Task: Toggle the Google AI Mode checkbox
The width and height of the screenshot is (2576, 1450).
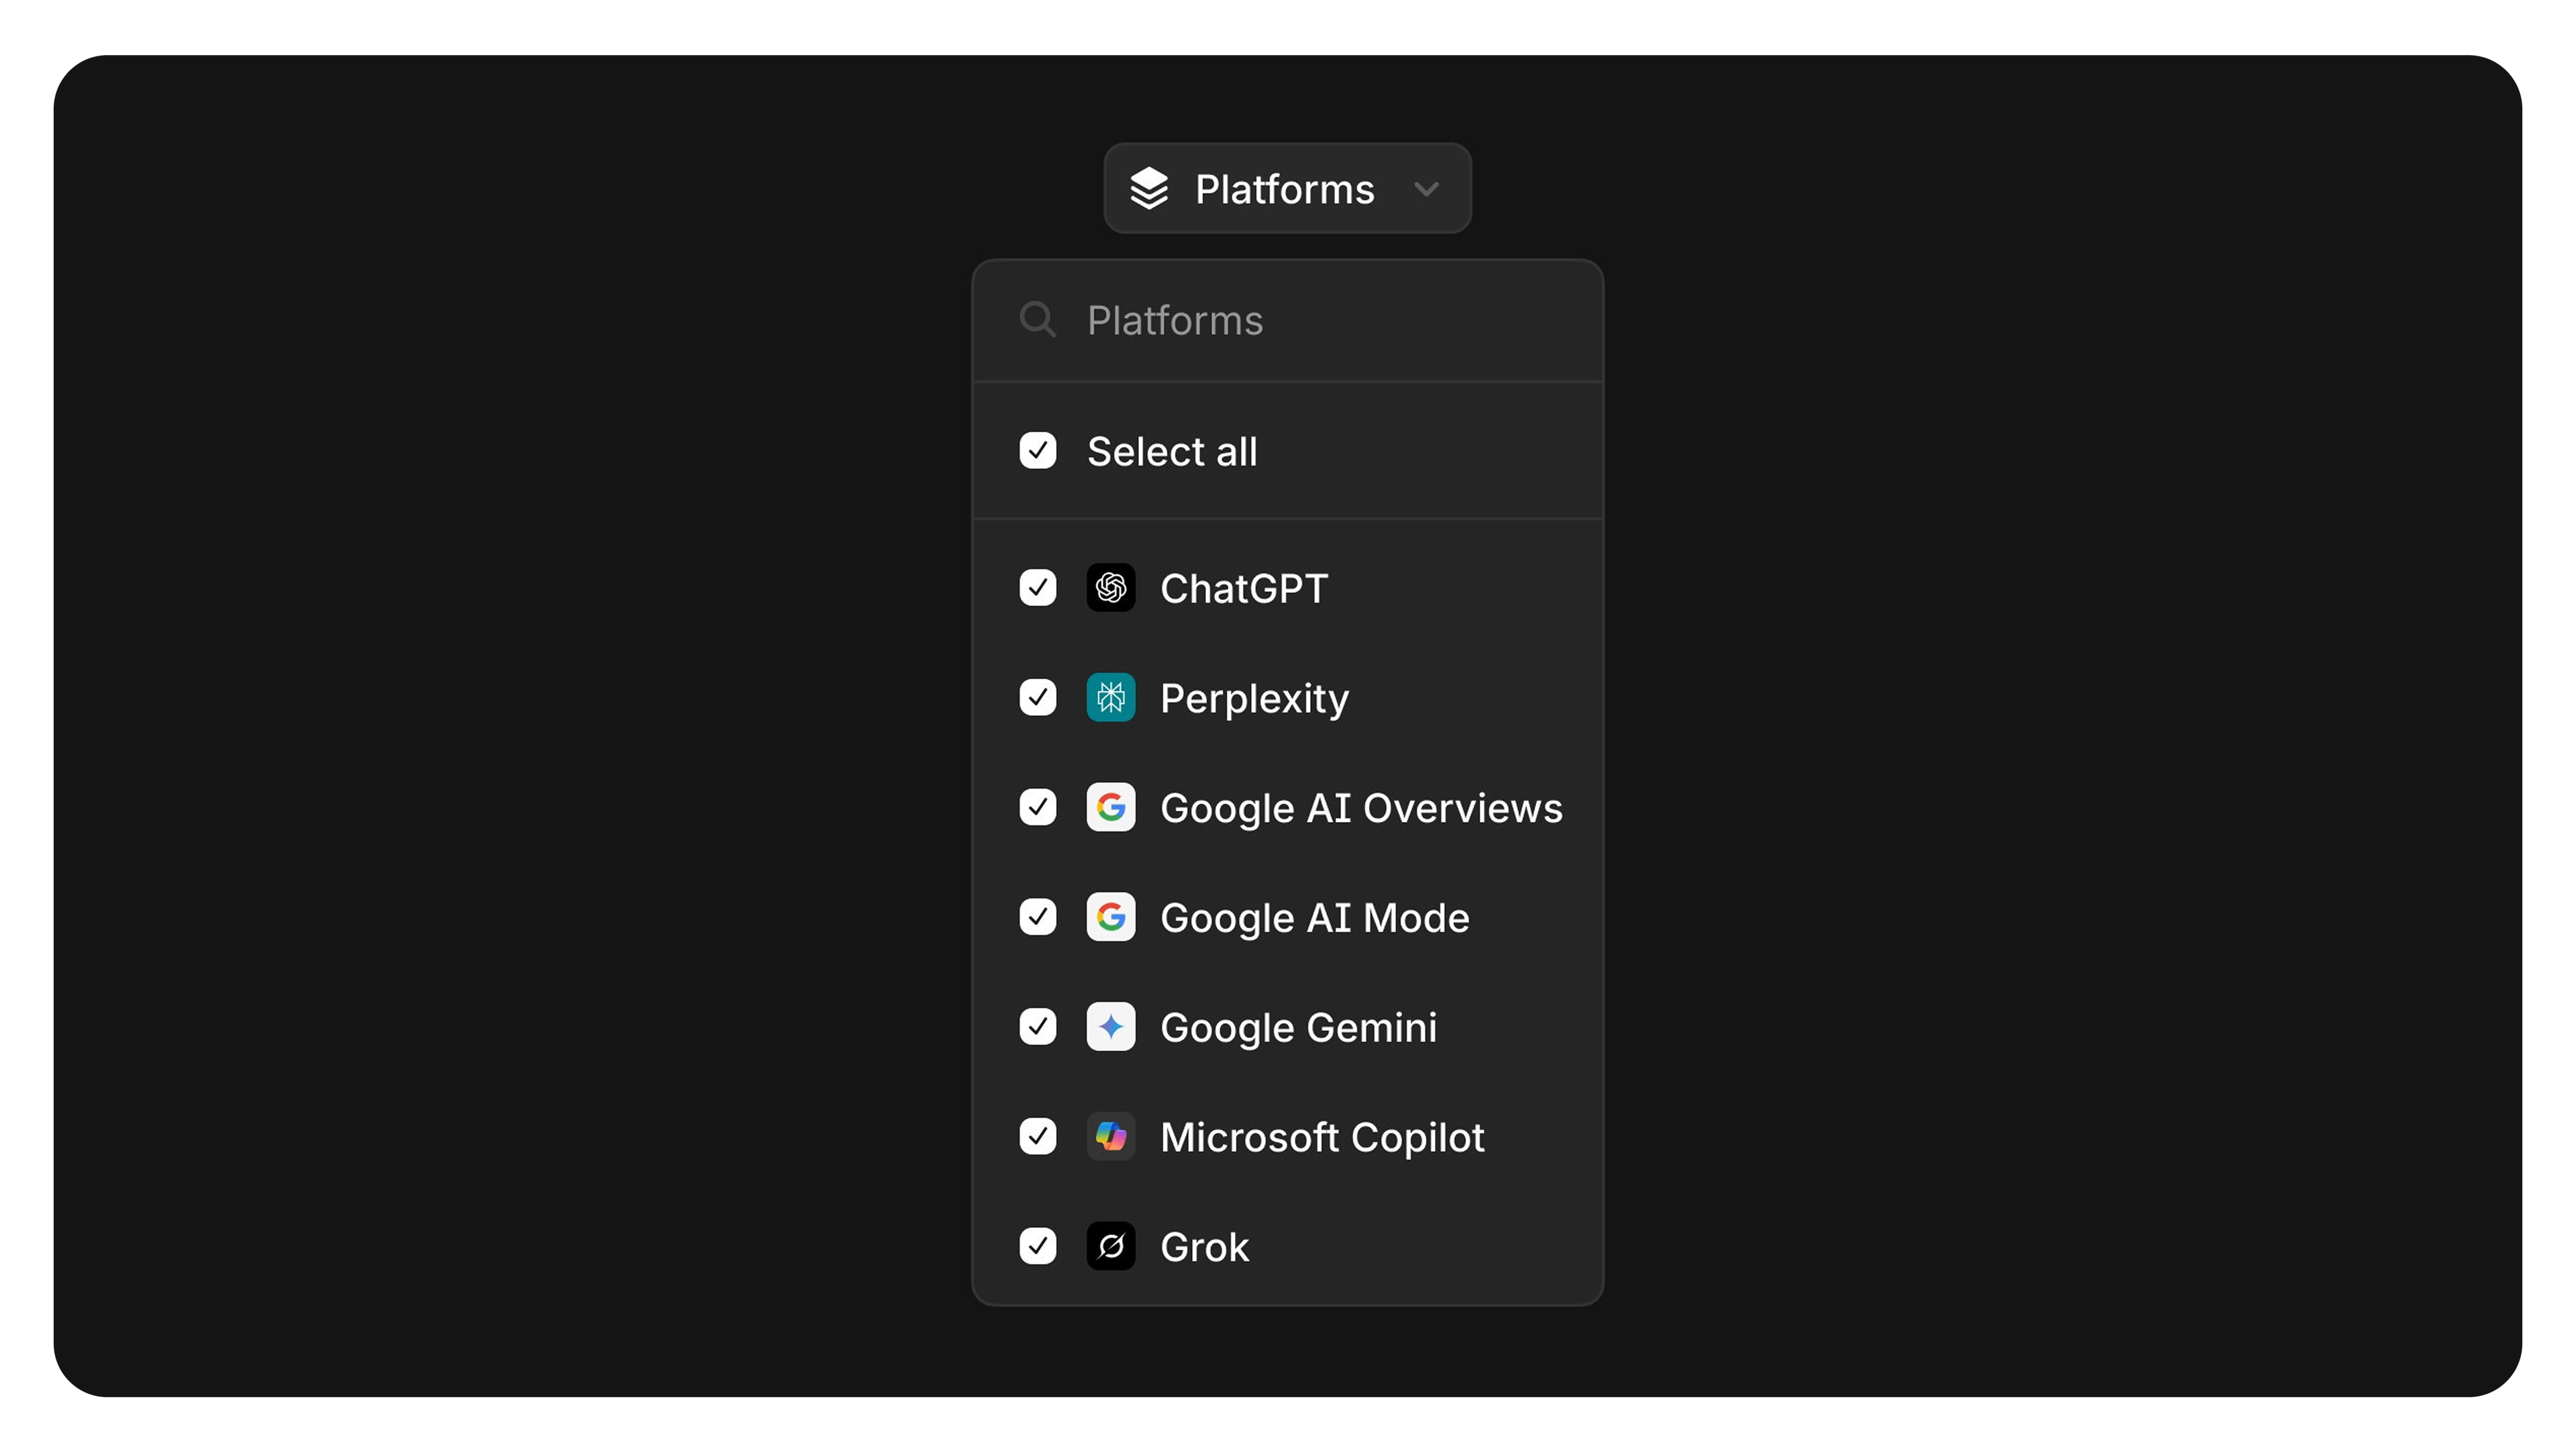Action: point(1037,917)
